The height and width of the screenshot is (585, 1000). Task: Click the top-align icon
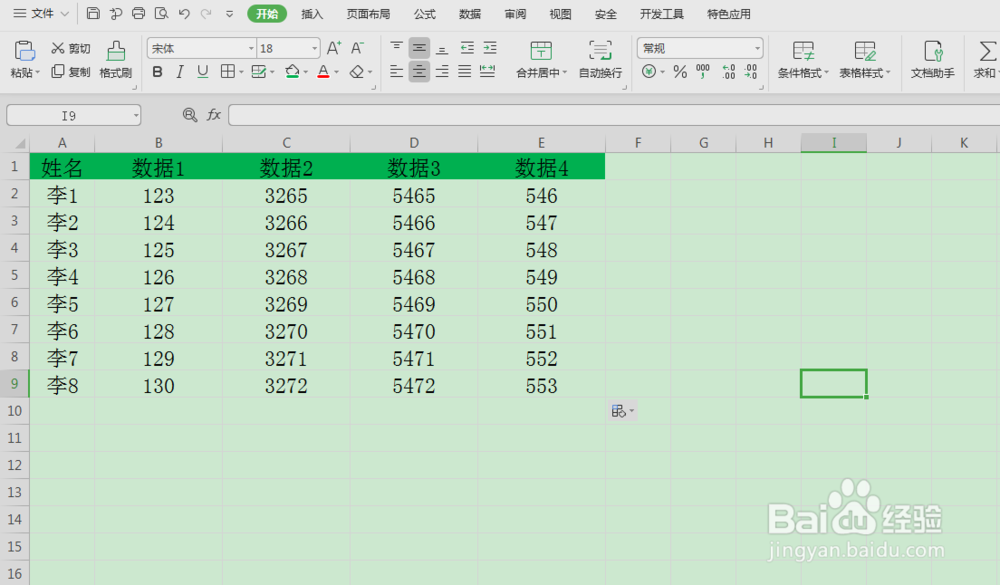[x=396, y=48]
